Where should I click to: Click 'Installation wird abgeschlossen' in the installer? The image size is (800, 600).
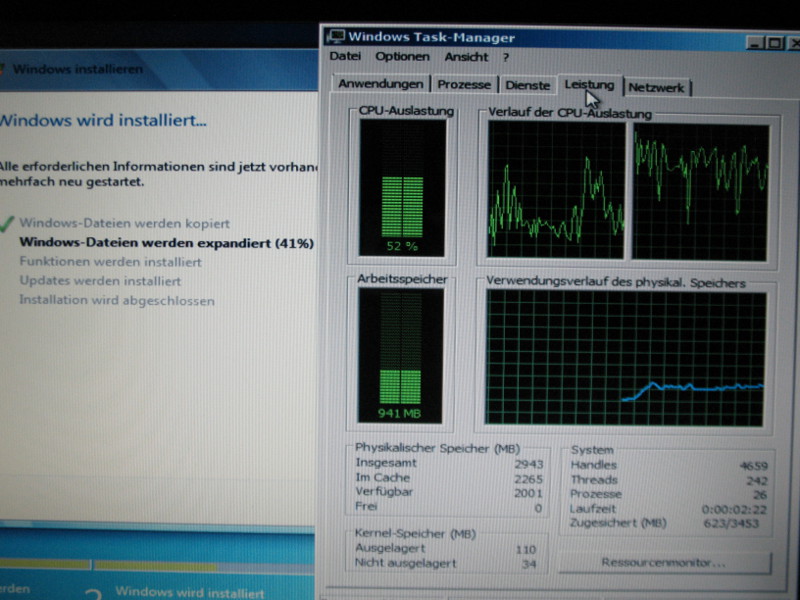click(117, 300)
